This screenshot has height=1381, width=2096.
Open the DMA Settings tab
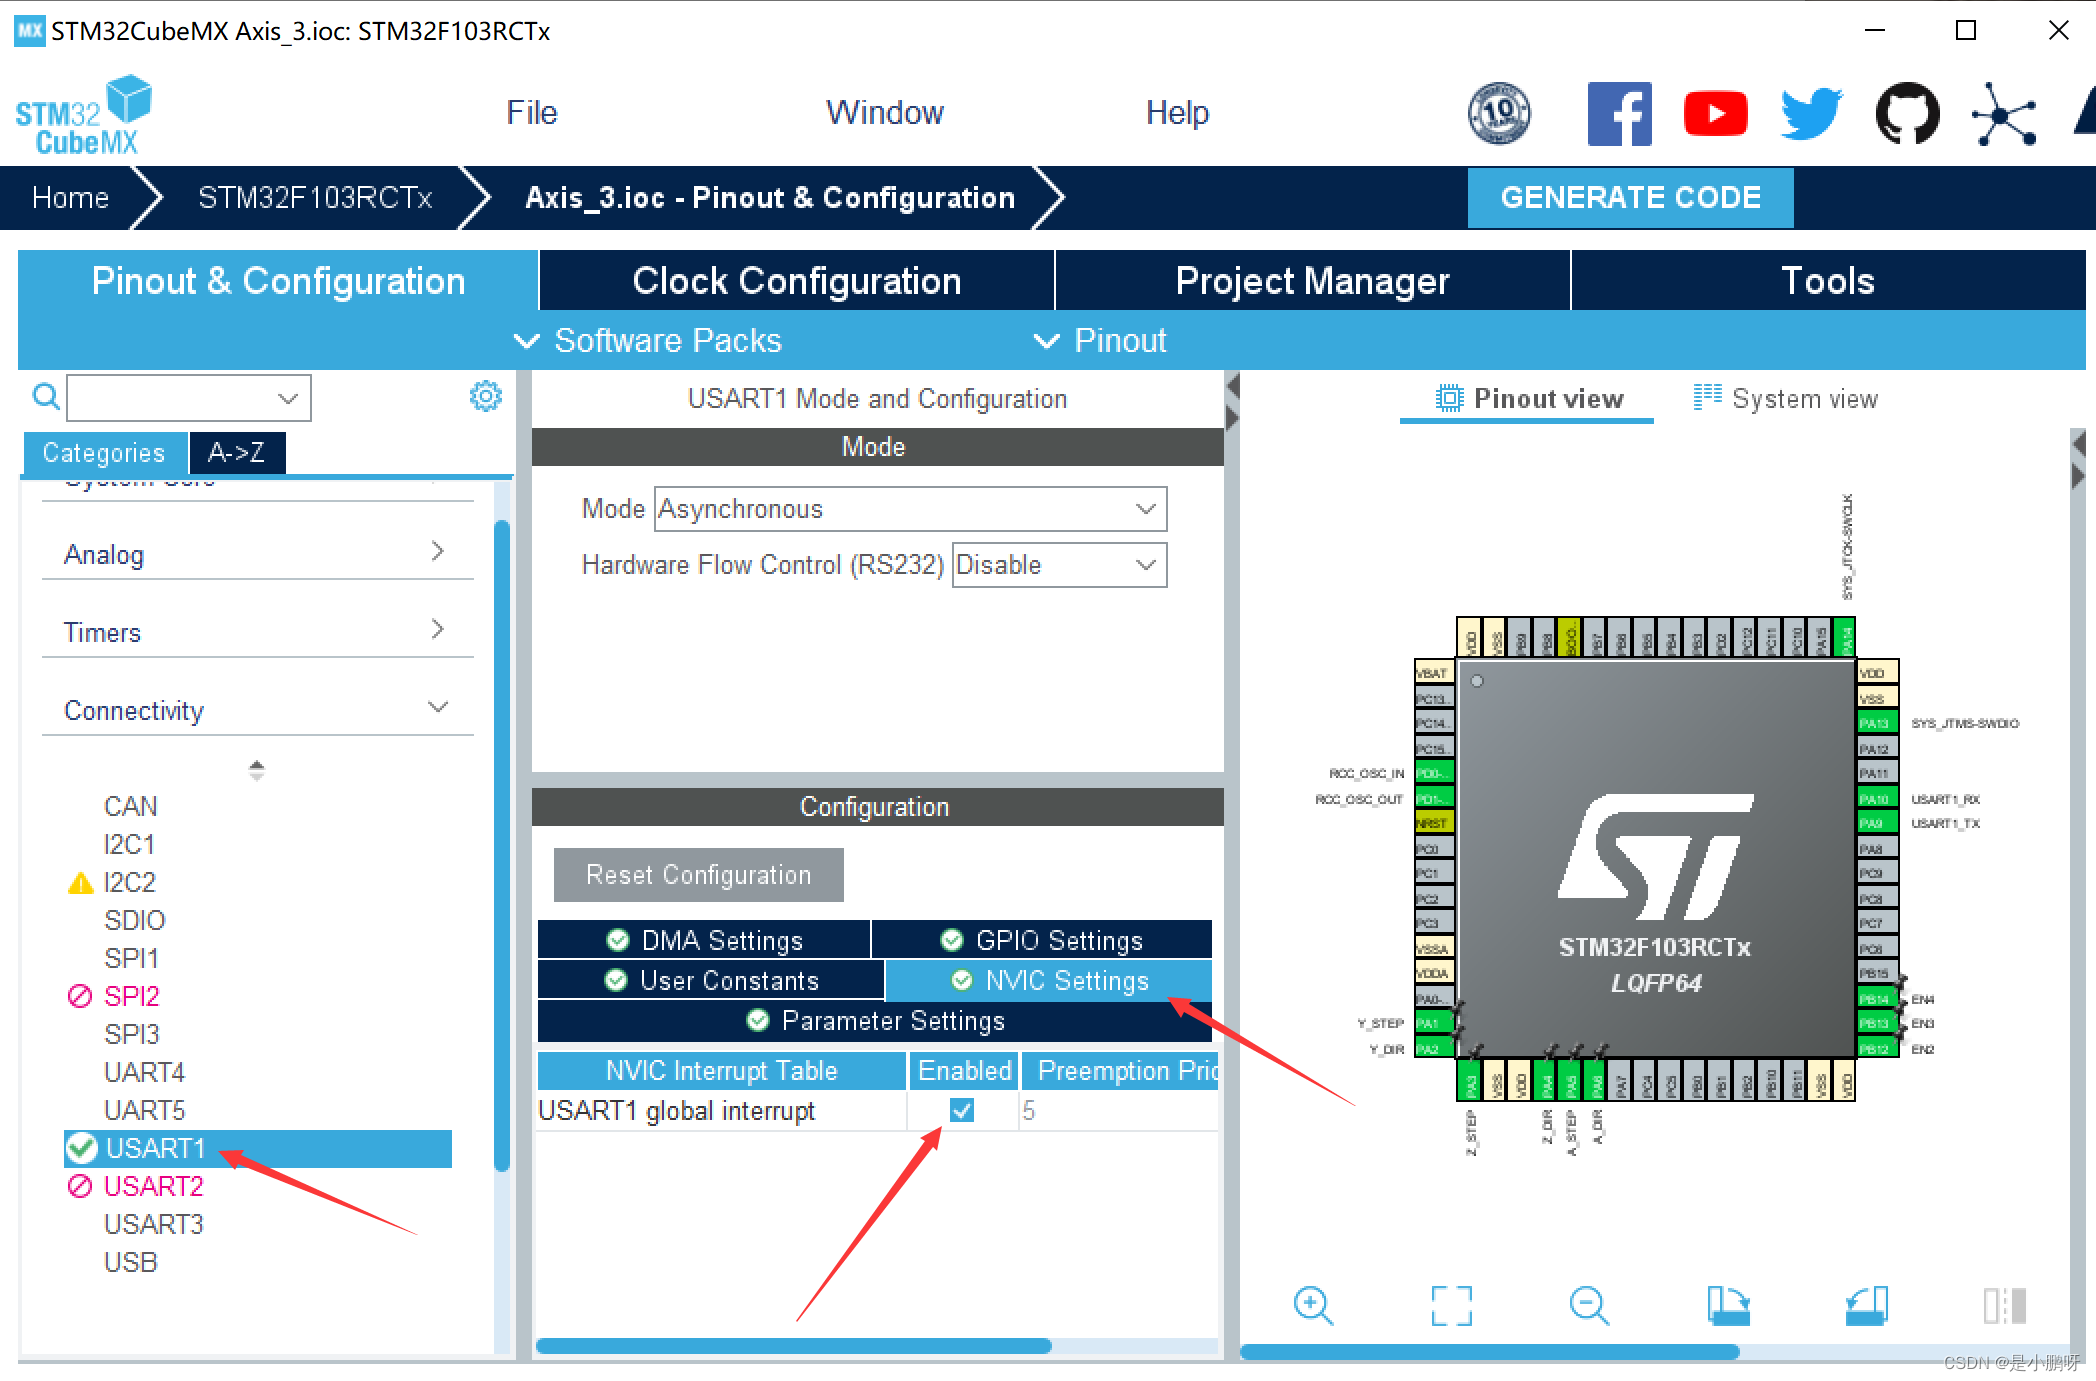pyautogui.click(x=704, y=940)
